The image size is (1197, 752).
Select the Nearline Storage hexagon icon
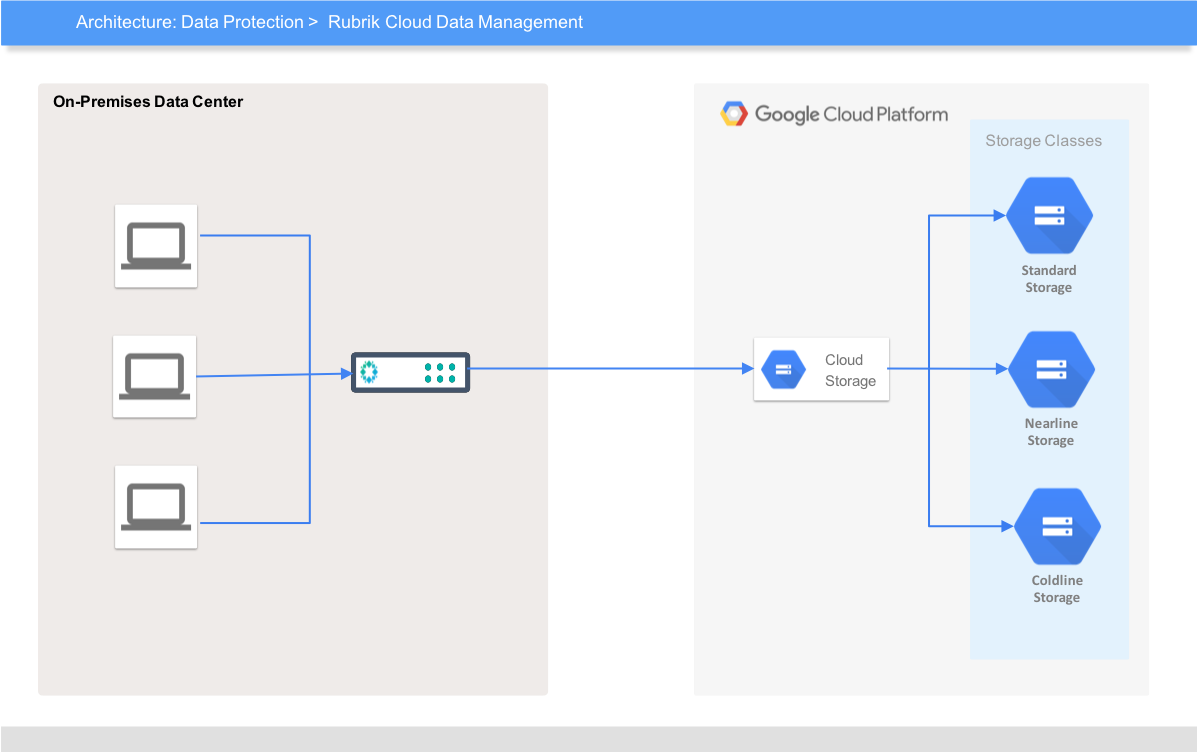pyautogui.click(x=1051, y=369)
